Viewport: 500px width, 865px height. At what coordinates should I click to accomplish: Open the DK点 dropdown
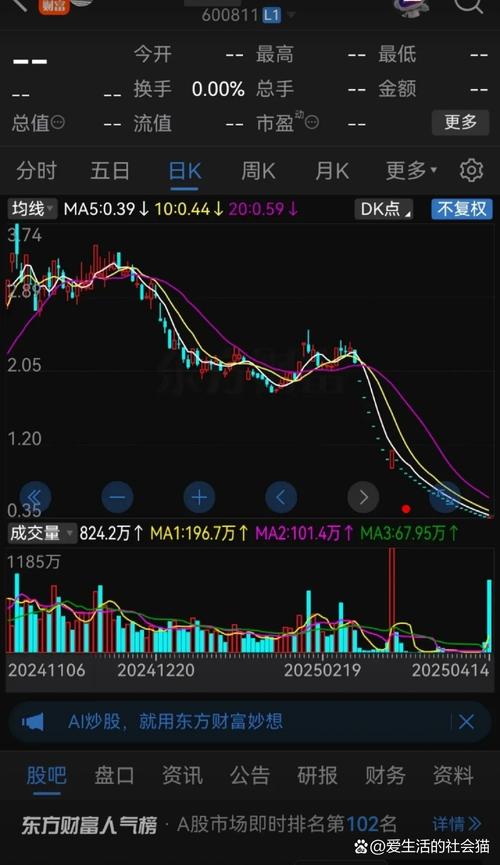click(384, 209)
